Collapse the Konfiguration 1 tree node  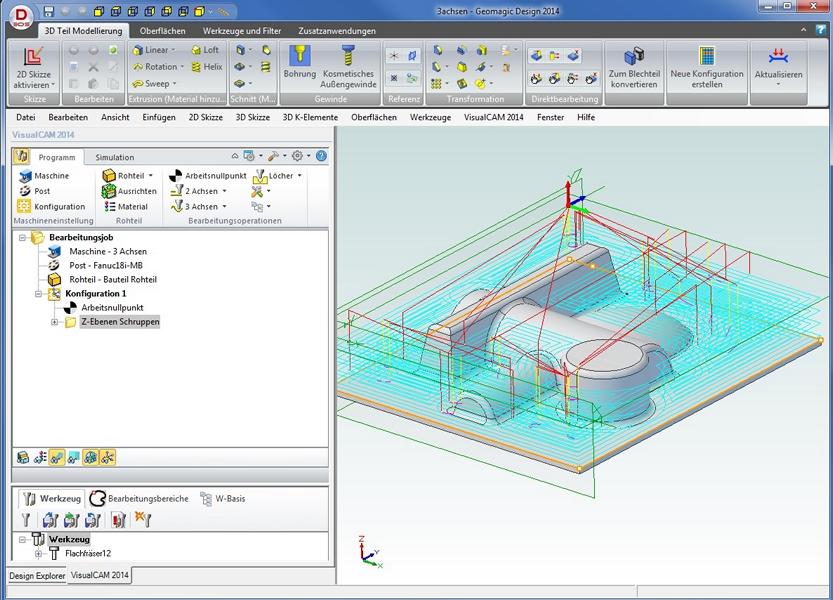(x=38, y=293)
